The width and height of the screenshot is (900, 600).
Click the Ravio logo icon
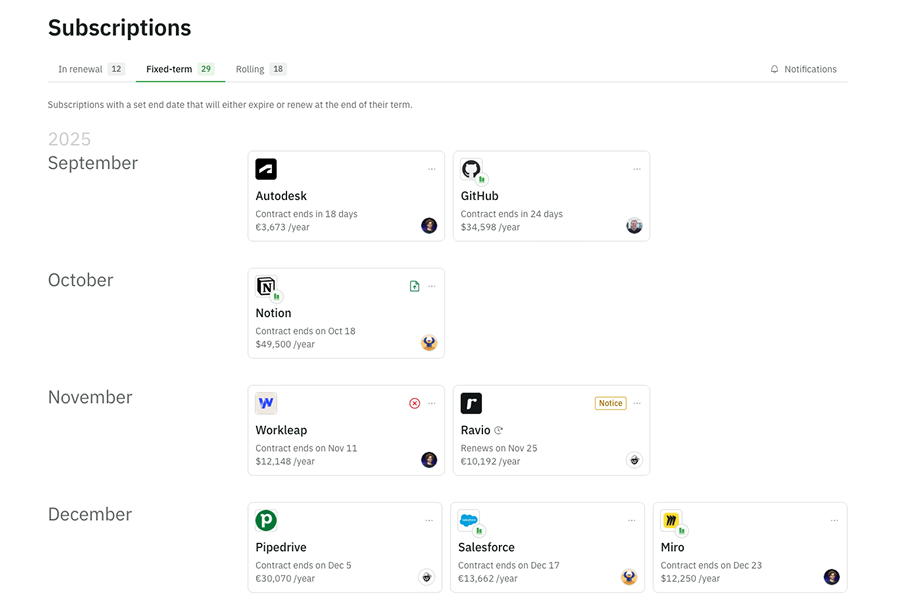pos(471,403)
